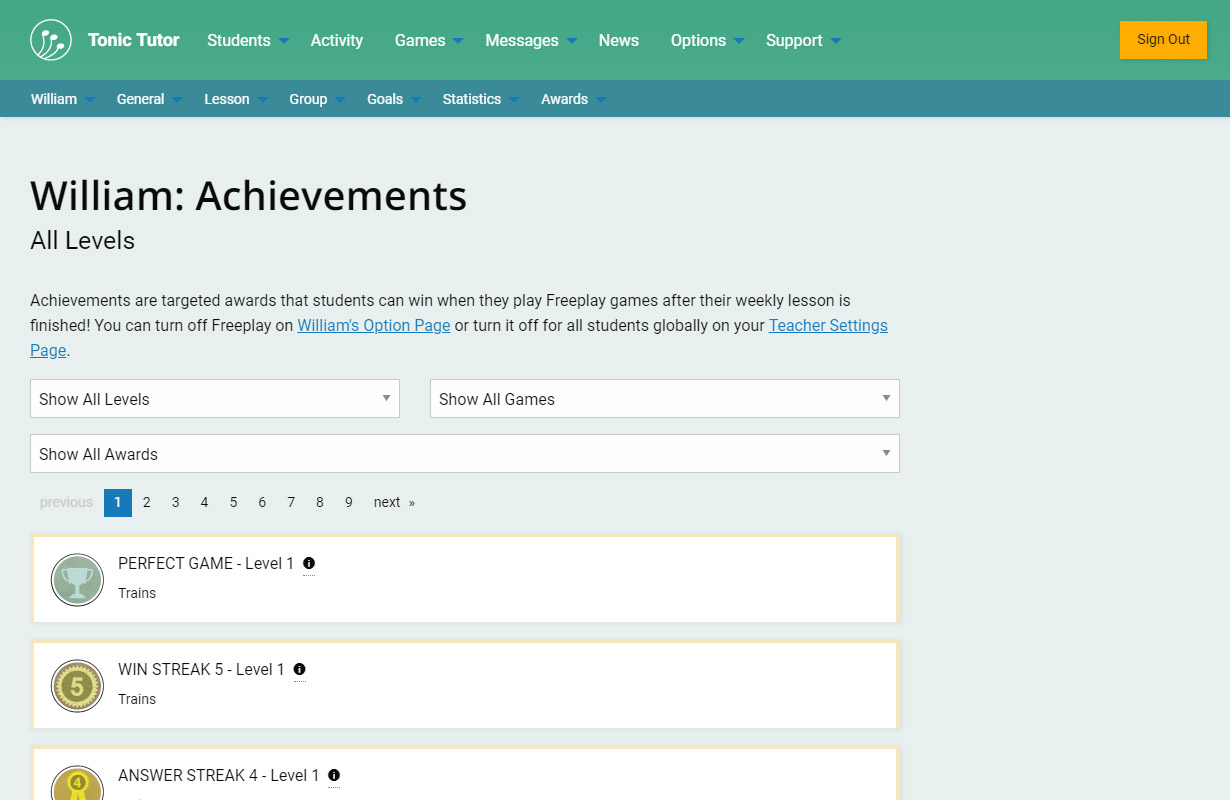
Task: Follow the William's Option Page link
Action: (x=373, y=325)
